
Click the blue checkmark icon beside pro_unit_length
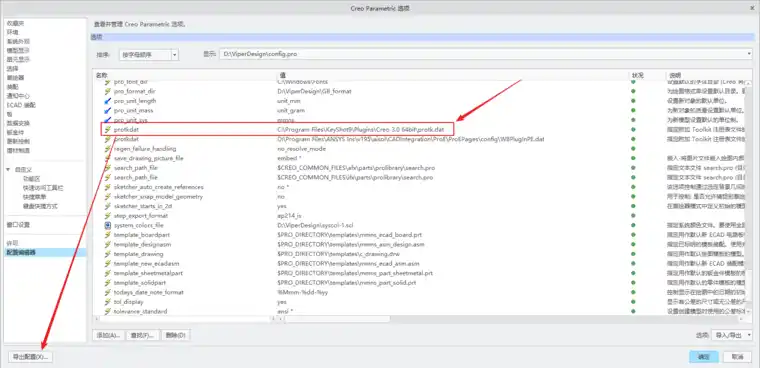click(108, 101)
